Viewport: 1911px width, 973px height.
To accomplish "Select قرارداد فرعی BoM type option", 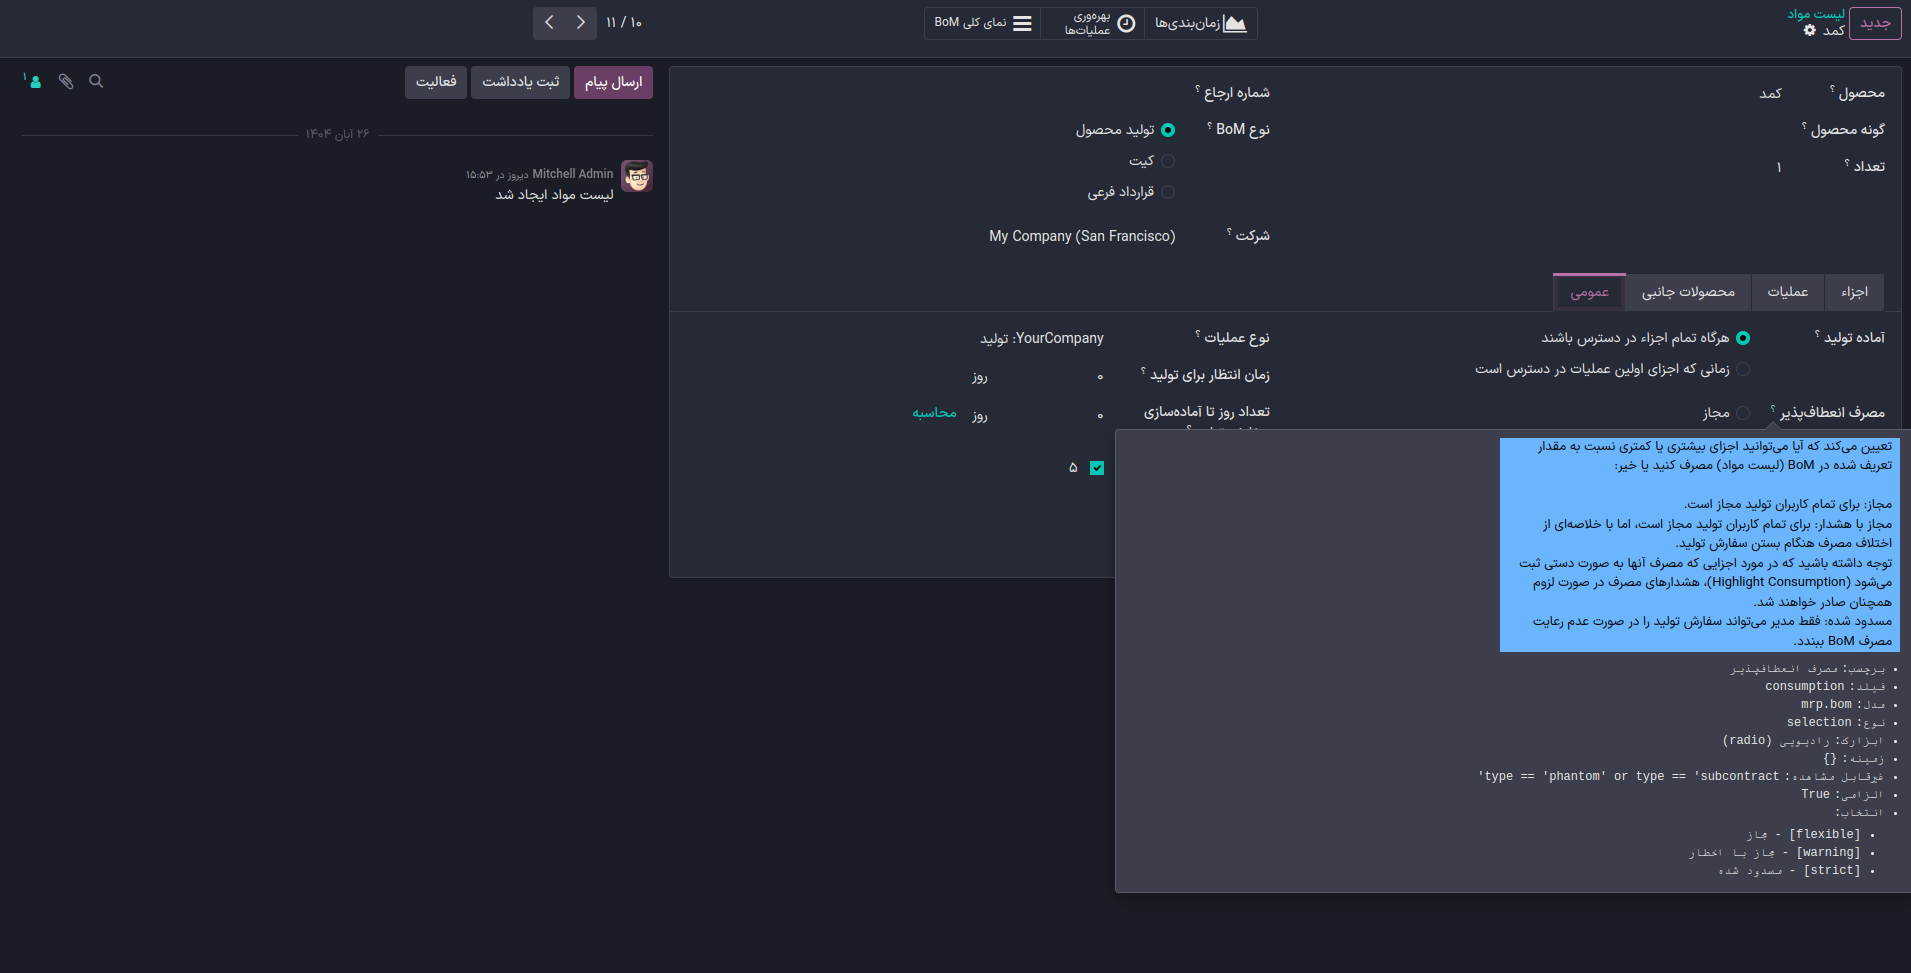I will click(x=1167, y=192).
